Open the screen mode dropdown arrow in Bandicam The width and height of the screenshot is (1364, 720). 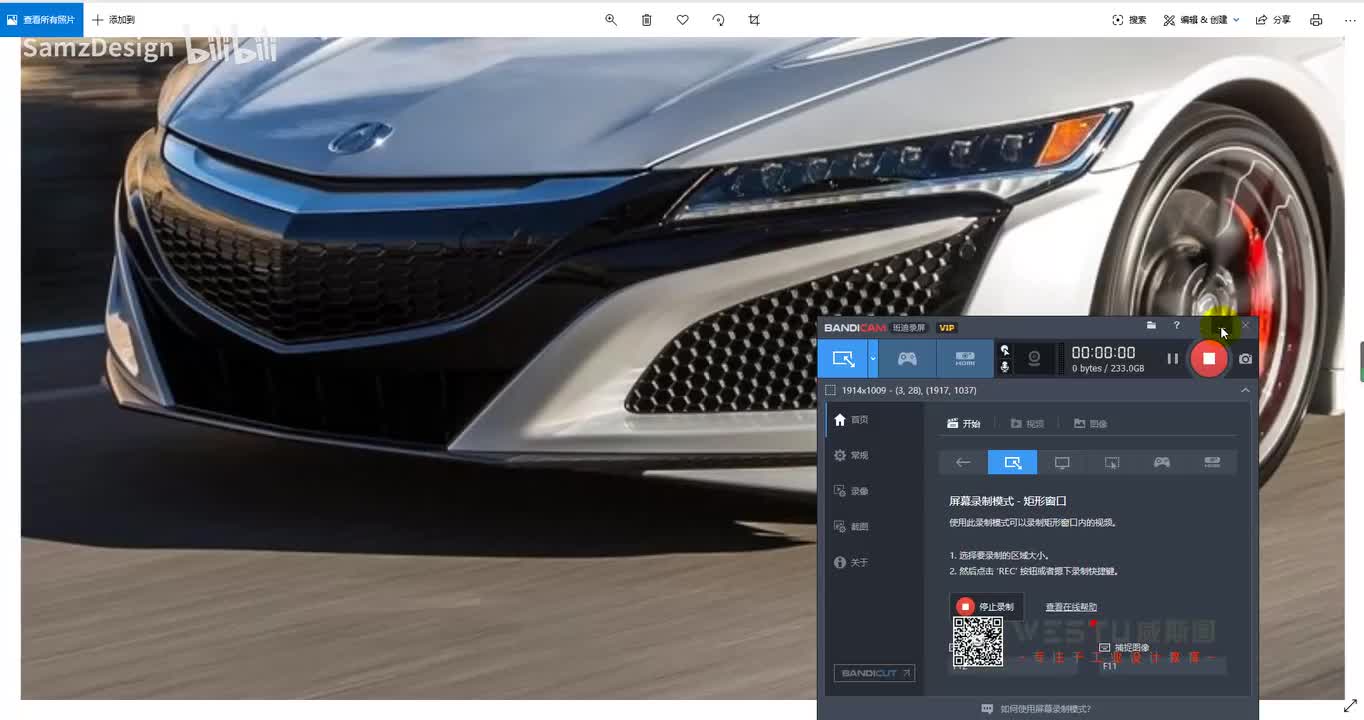(873, 358)
